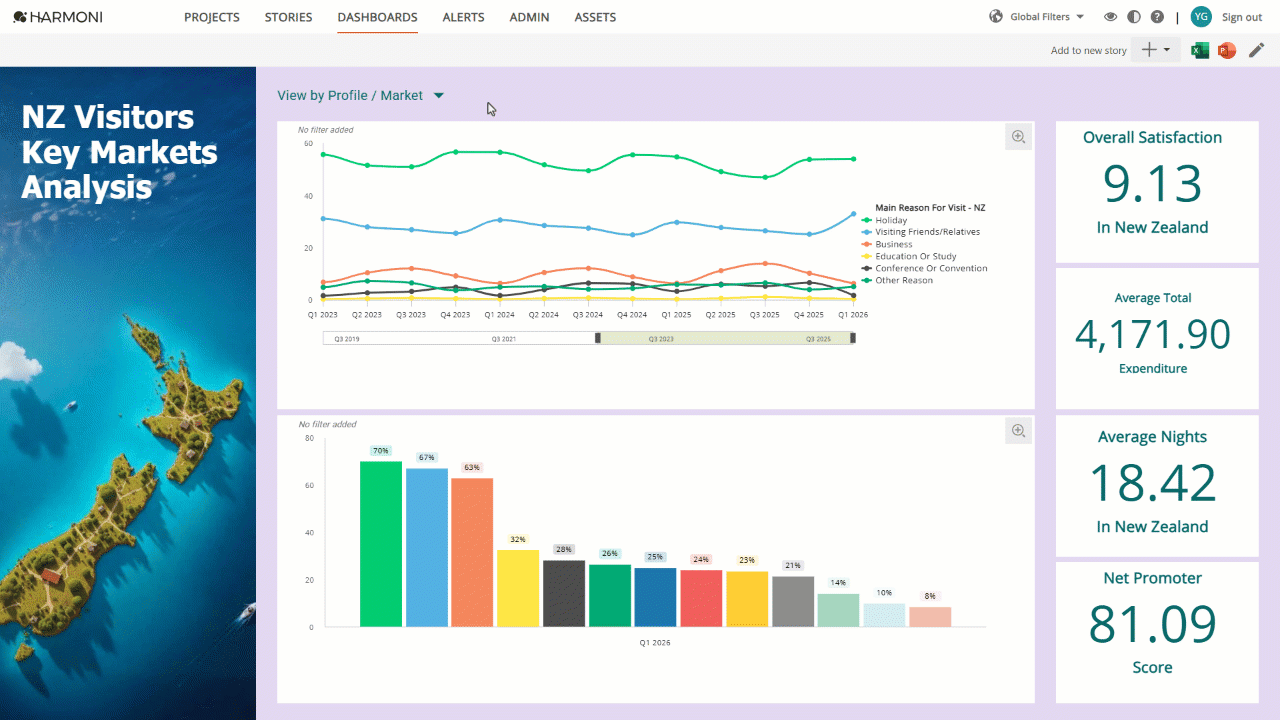This screenshot has height=720, width=1280.
Task: Toggle the Business series in legend
Action: click(886, 244)
